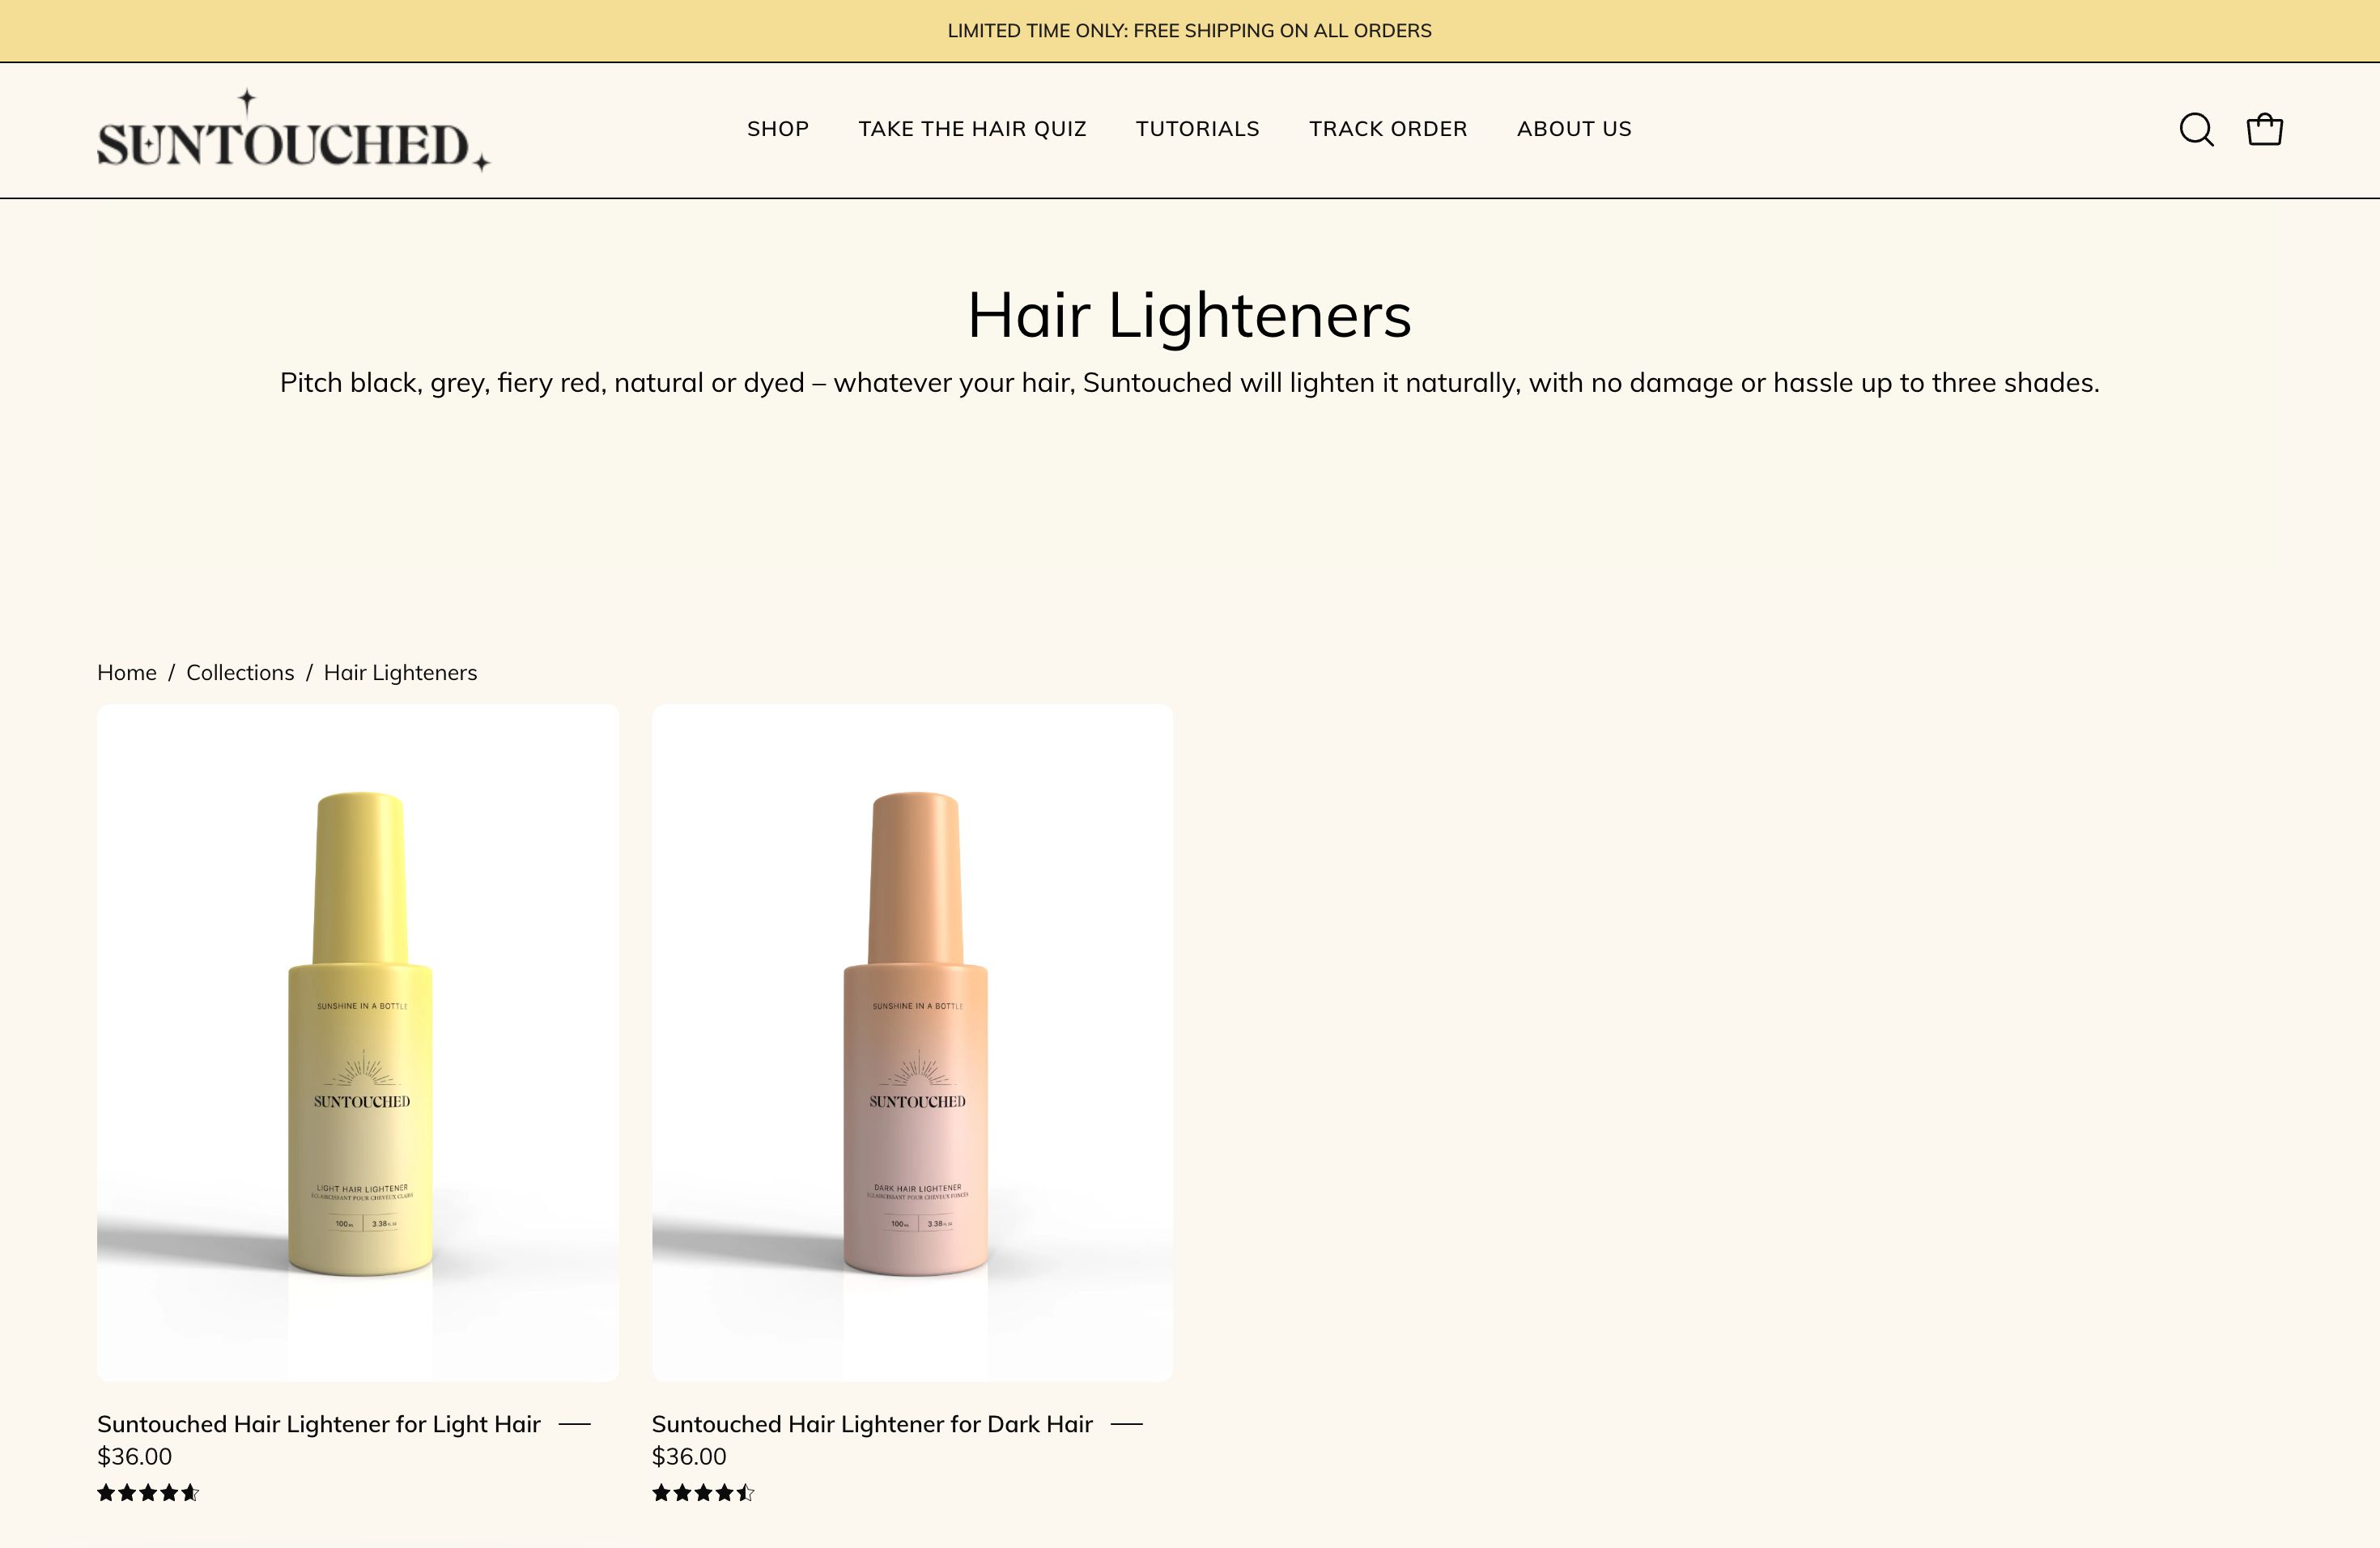
Task: Open the SHOP menu
Action: tap(777, 129)
